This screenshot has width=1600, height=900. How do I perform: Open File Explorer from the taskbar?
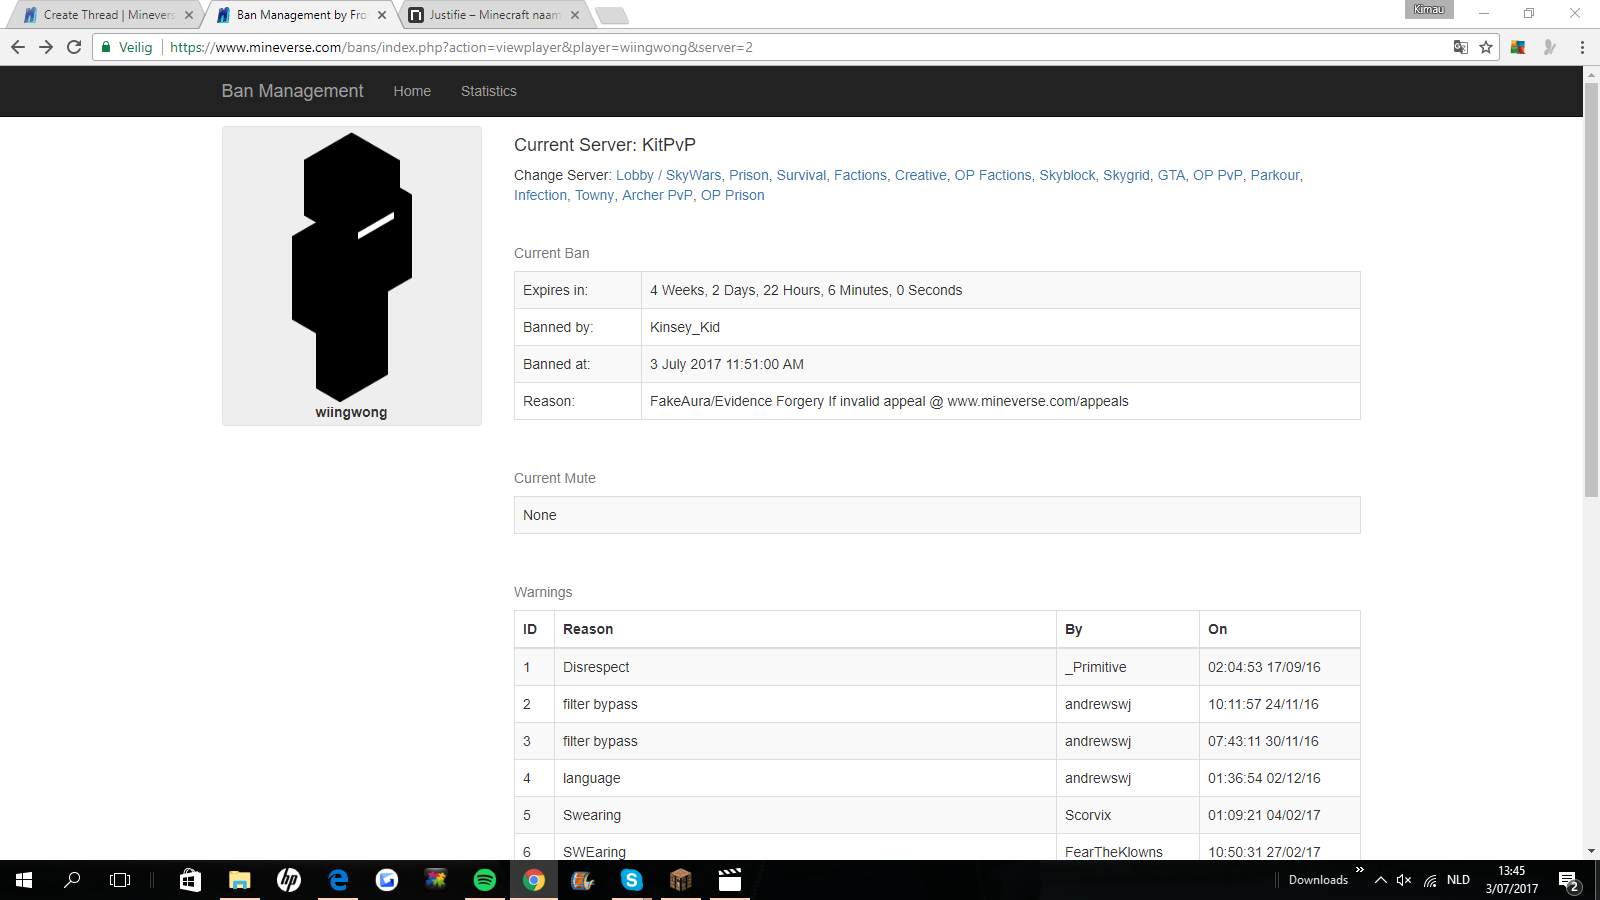[x=239, y=880]
